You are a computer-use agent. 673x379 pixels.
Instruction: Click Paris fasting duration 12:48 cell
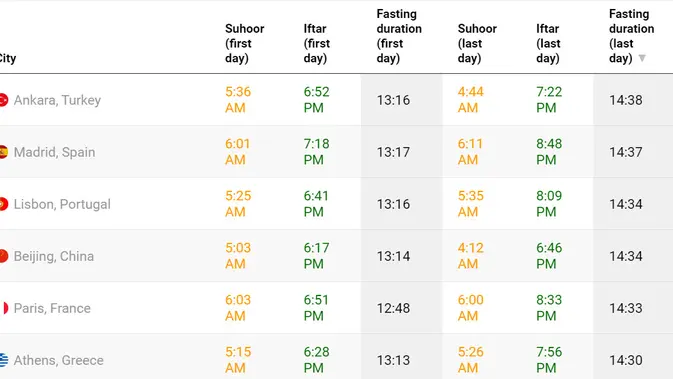[x=393, y=308]
